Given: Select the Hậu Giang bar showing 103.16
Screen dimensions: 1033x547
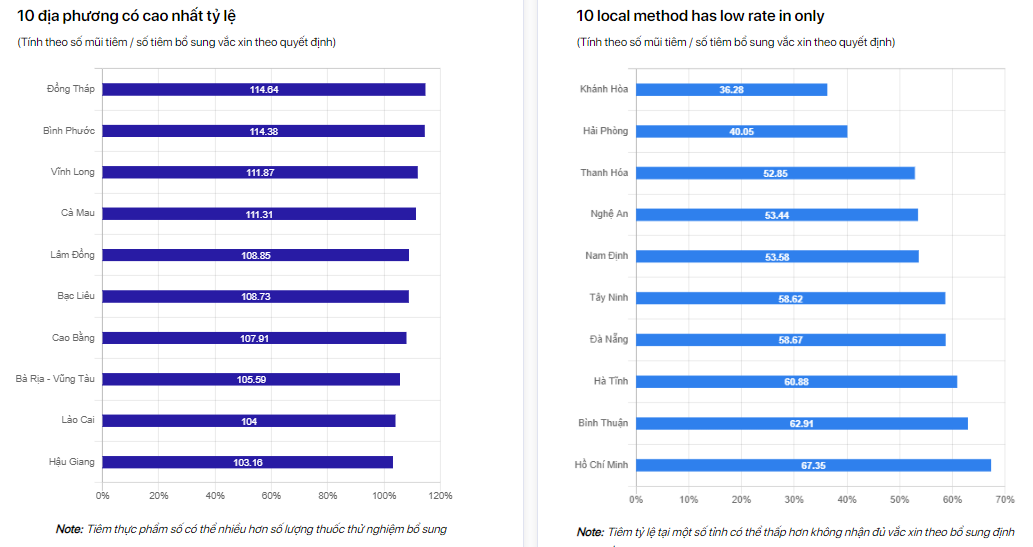Looking at the screenshot, I should pos(247,462).
